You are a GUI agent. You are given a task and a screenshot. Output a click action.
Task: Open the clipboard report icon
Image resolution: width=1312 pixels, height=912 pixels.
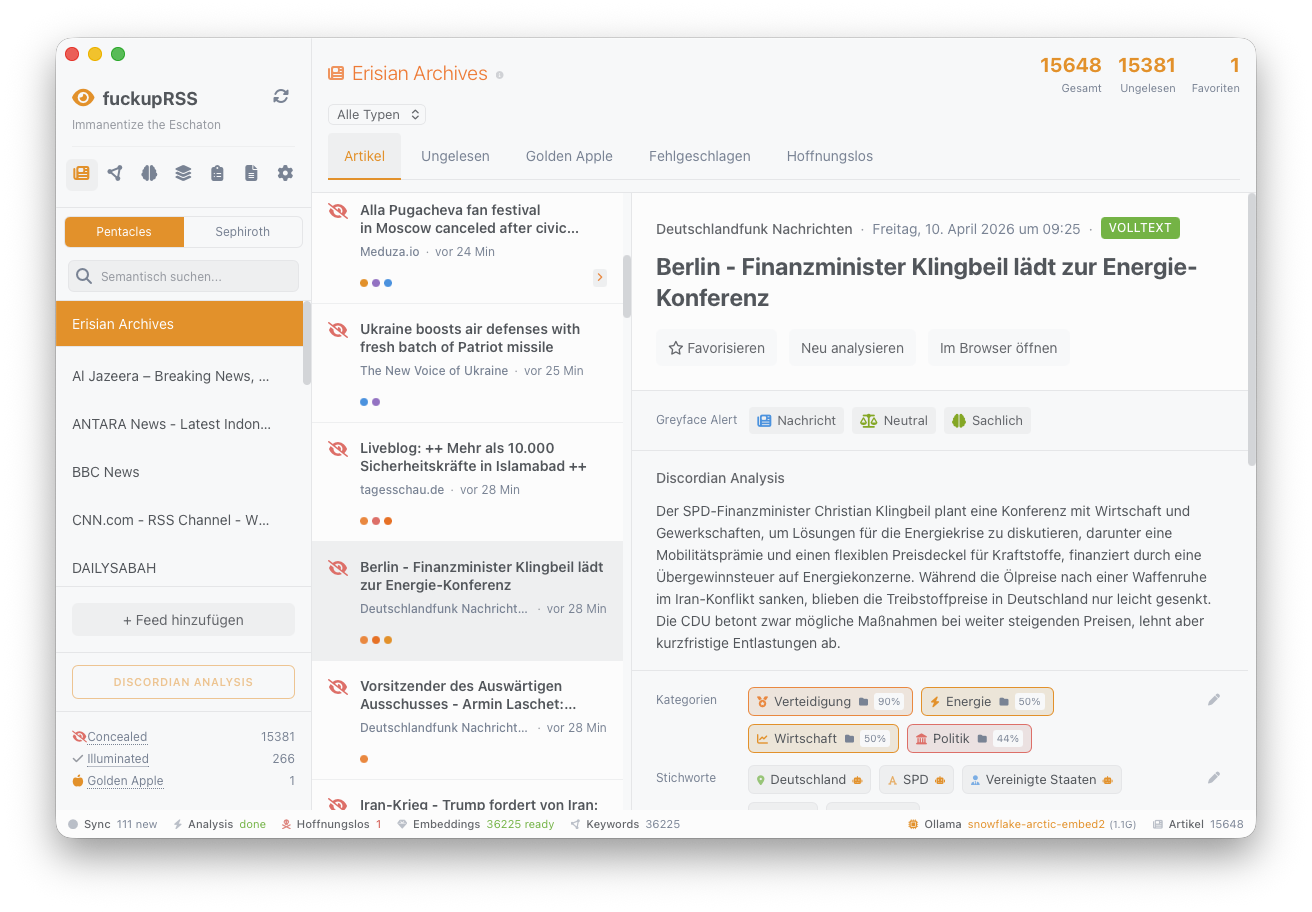217,173
